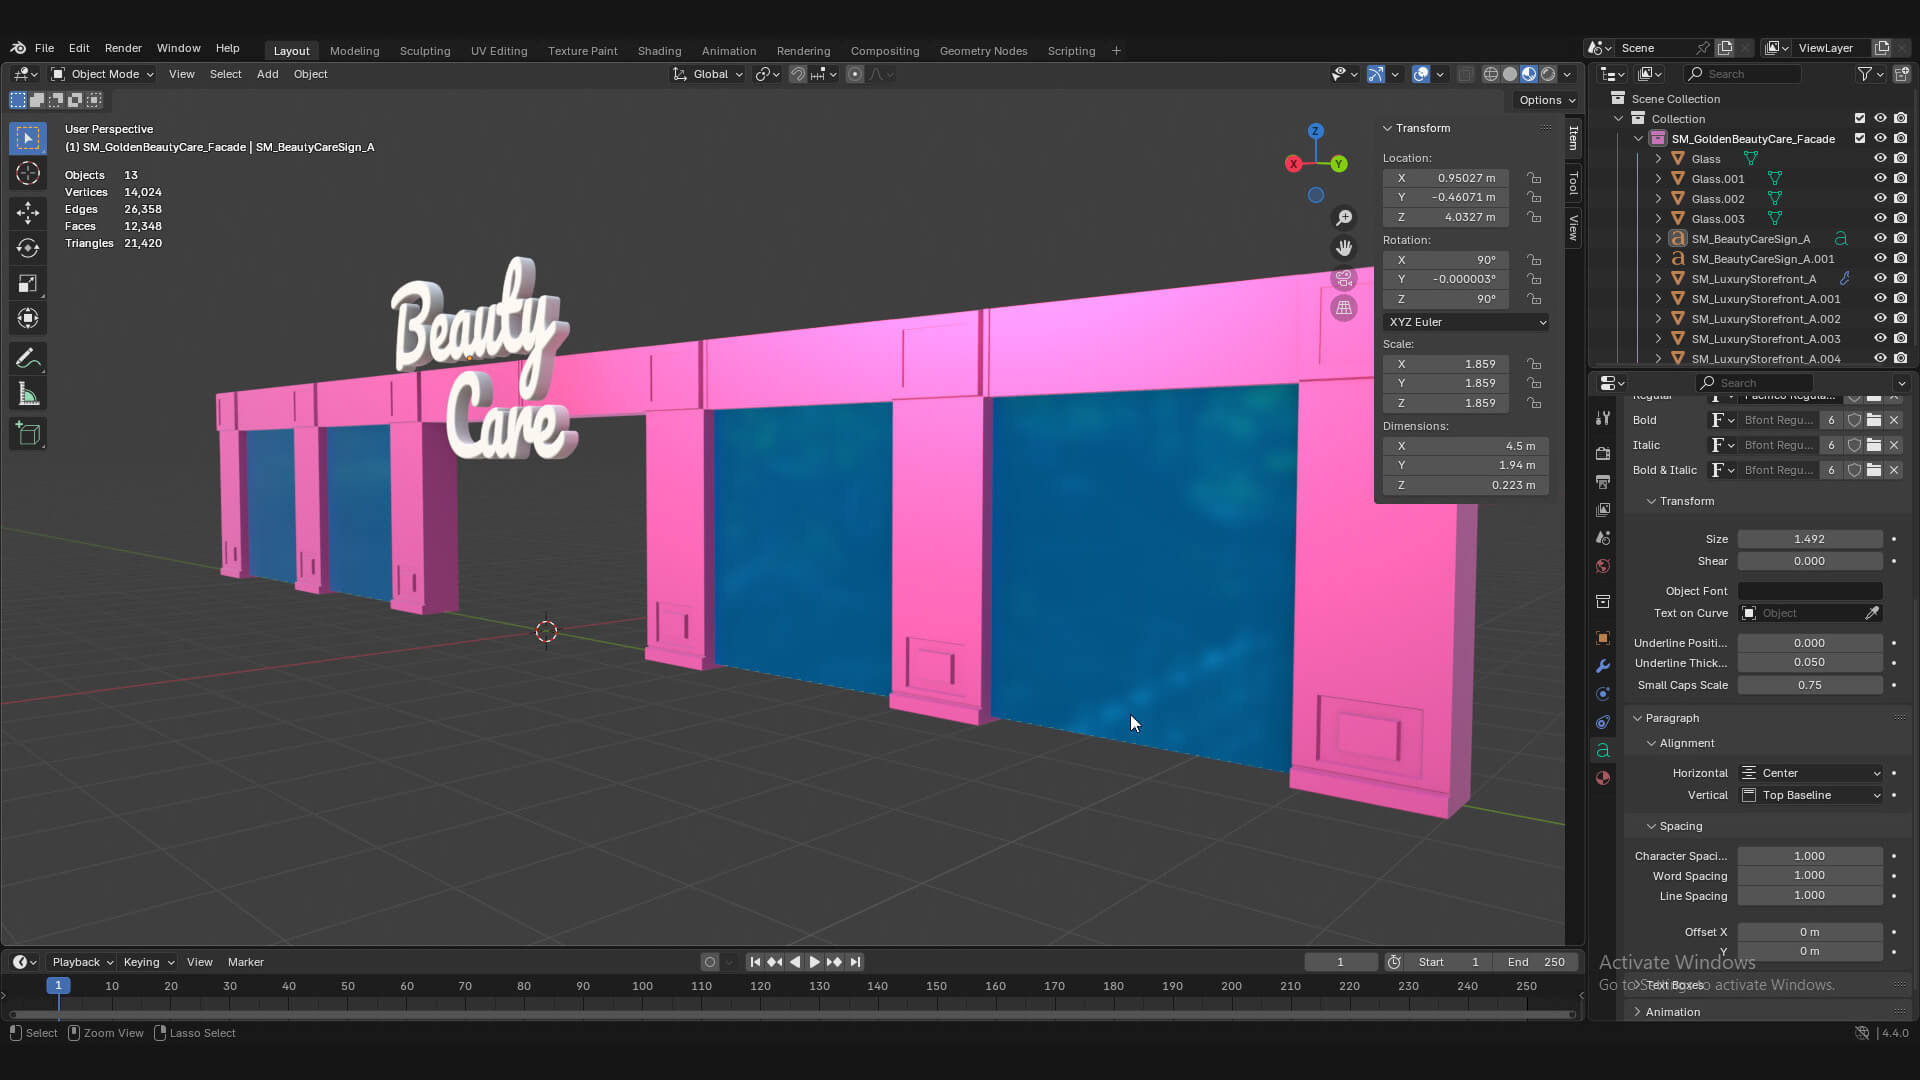The width and height of the screenshot is (1920, 1080).
Task: Hide Glass.001 object in viewport
Action: click(1880, 179)
